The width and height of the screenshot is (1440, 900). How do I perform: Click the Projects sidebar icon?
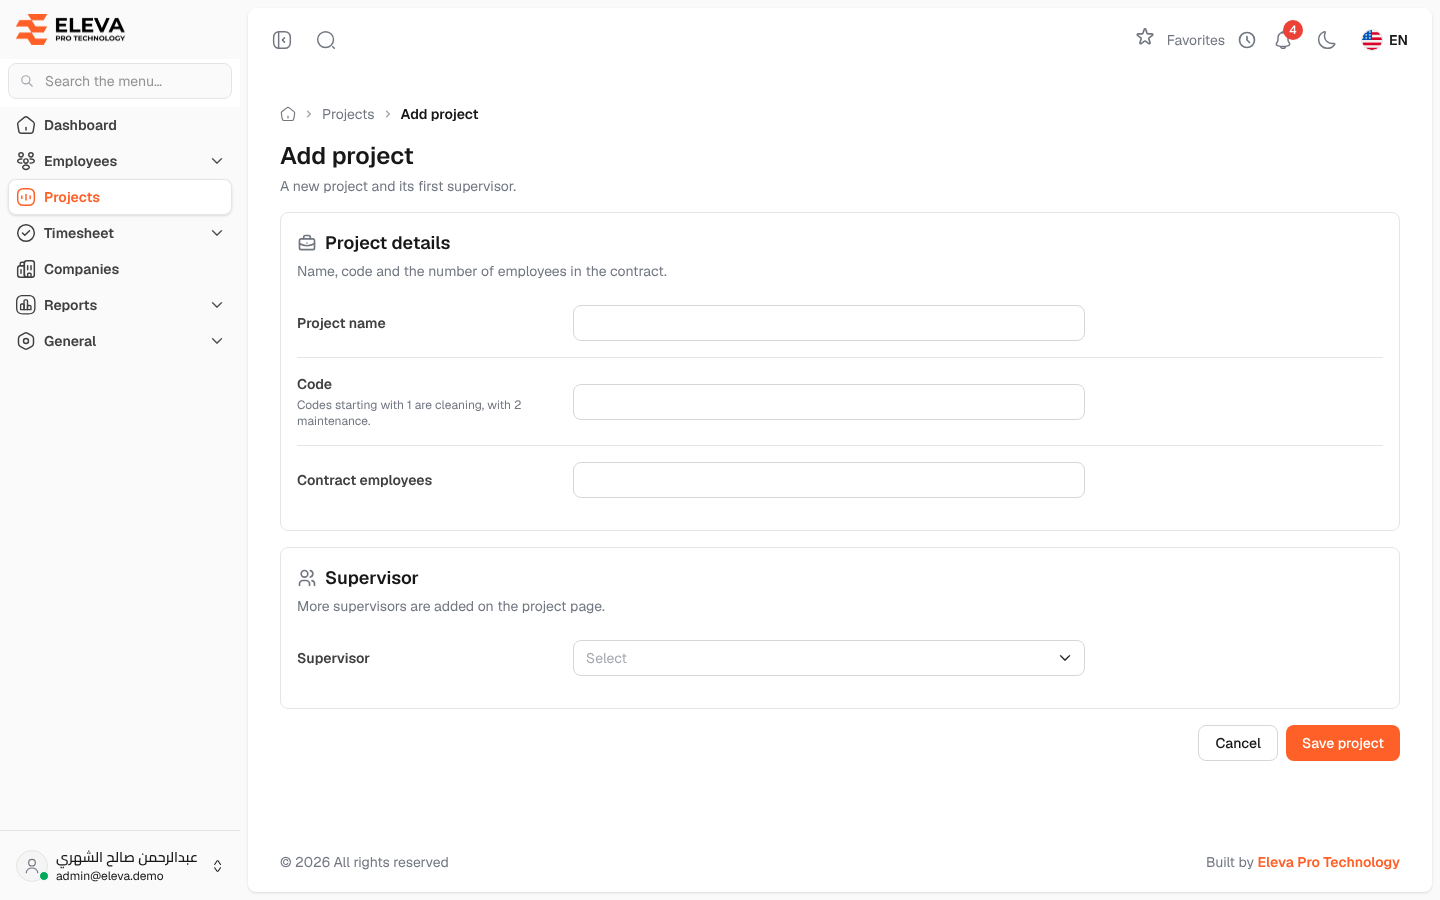point(26,197)
